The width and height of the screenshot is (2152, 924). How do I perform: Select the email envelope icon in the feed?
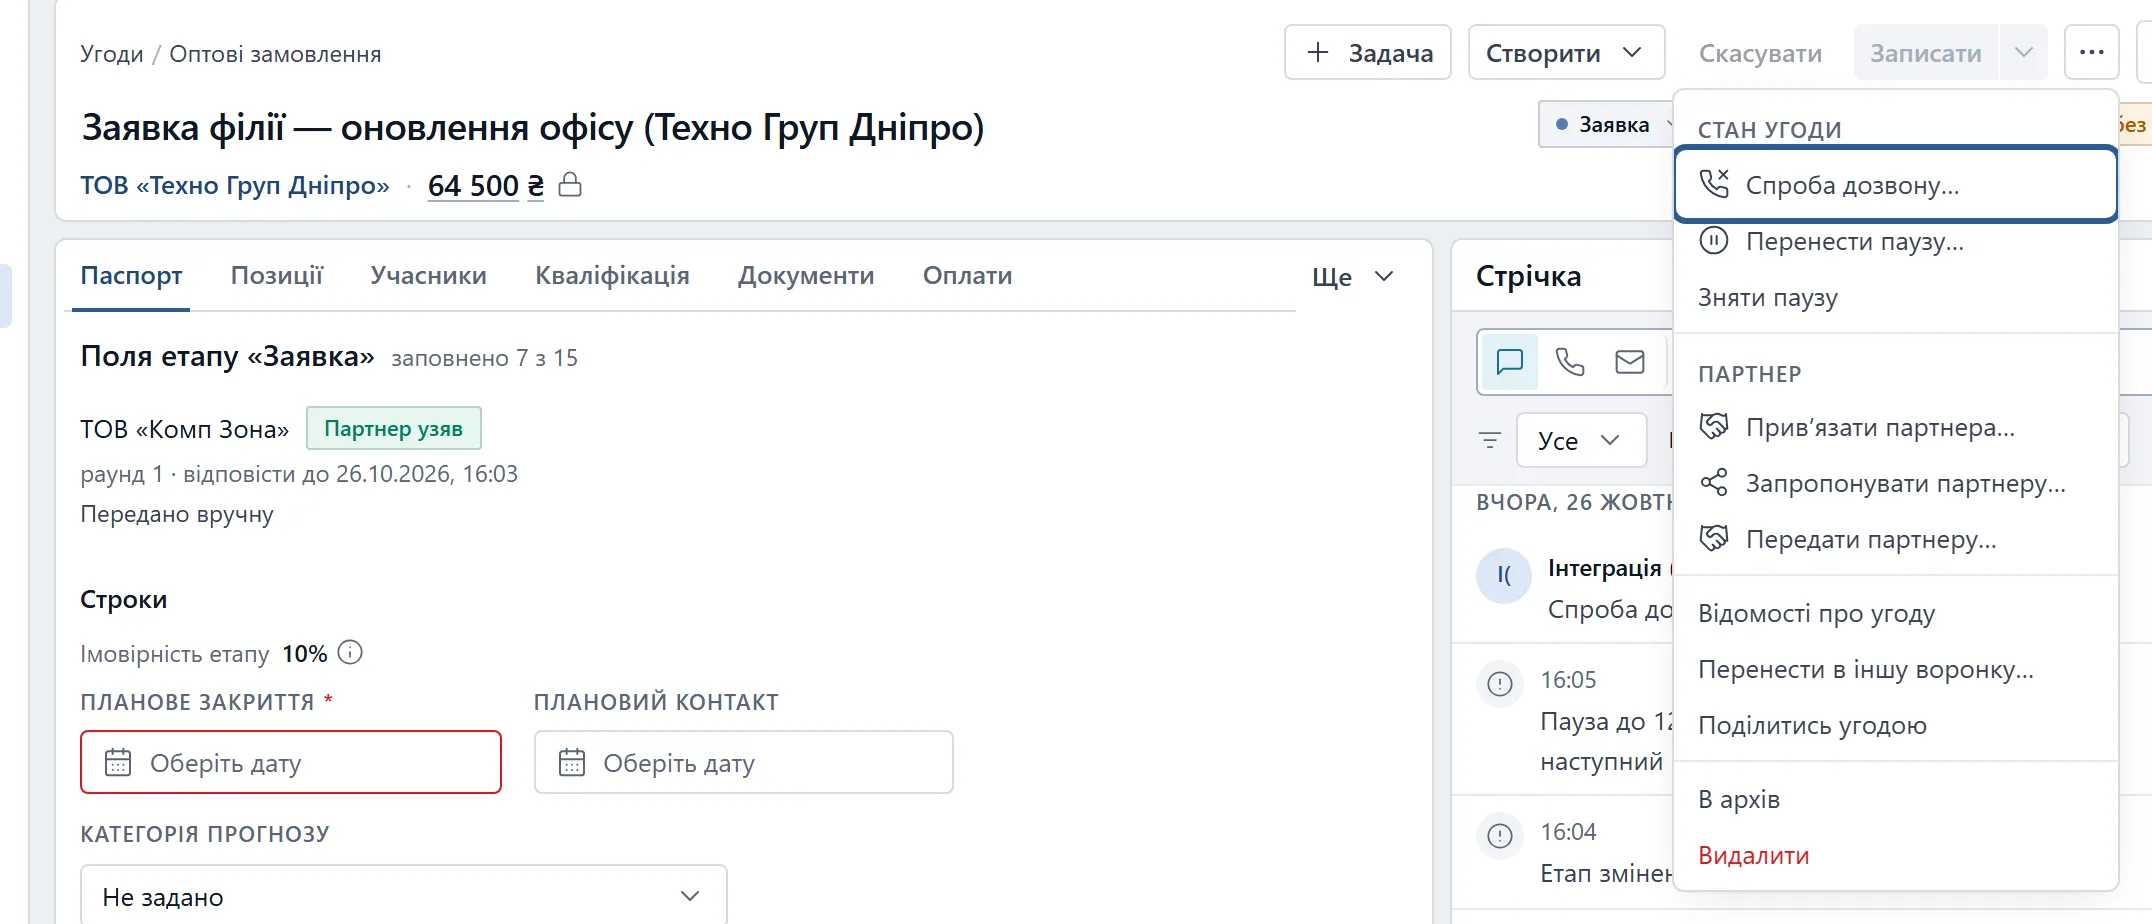[1630, 361]
